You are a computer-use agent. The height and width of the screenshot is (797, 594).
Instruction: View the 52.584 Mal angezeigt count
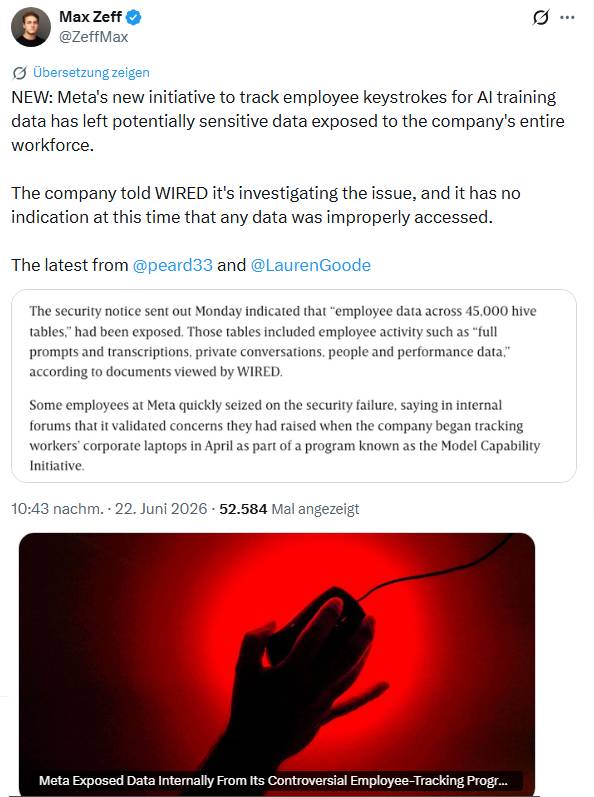pyautogui.click(x=289, y=509)
